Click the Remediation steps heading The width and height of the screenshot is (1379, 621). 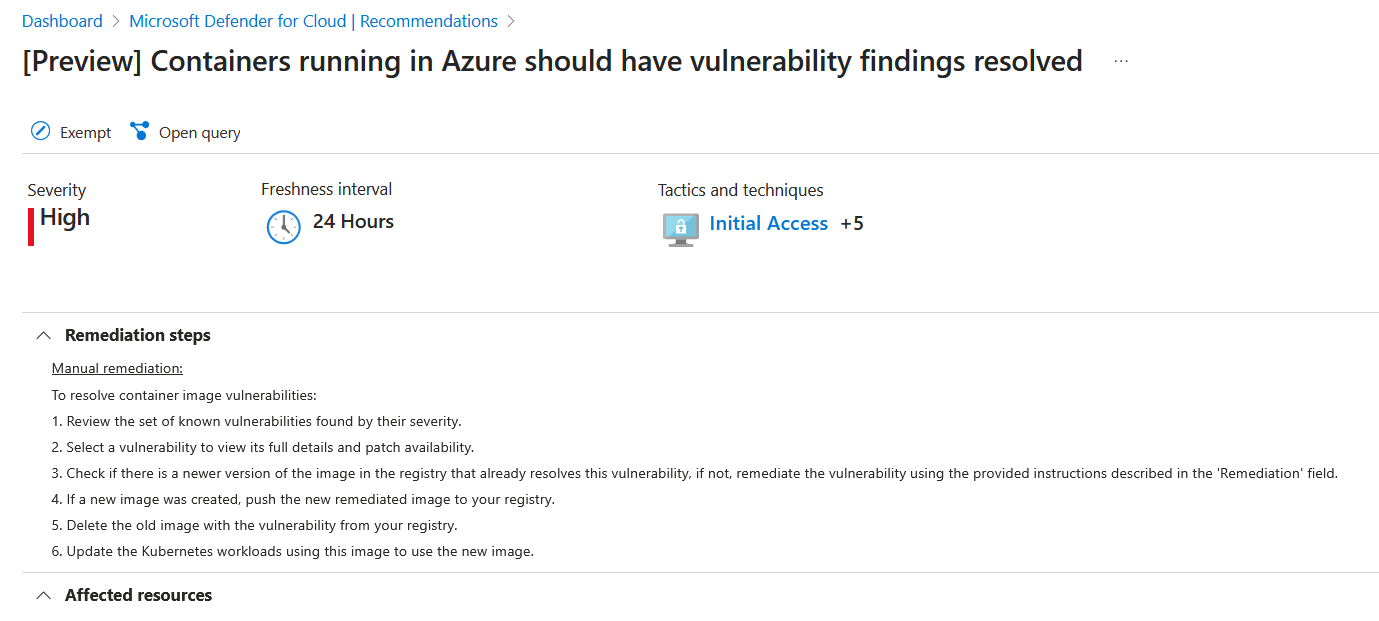coord(137,335)
